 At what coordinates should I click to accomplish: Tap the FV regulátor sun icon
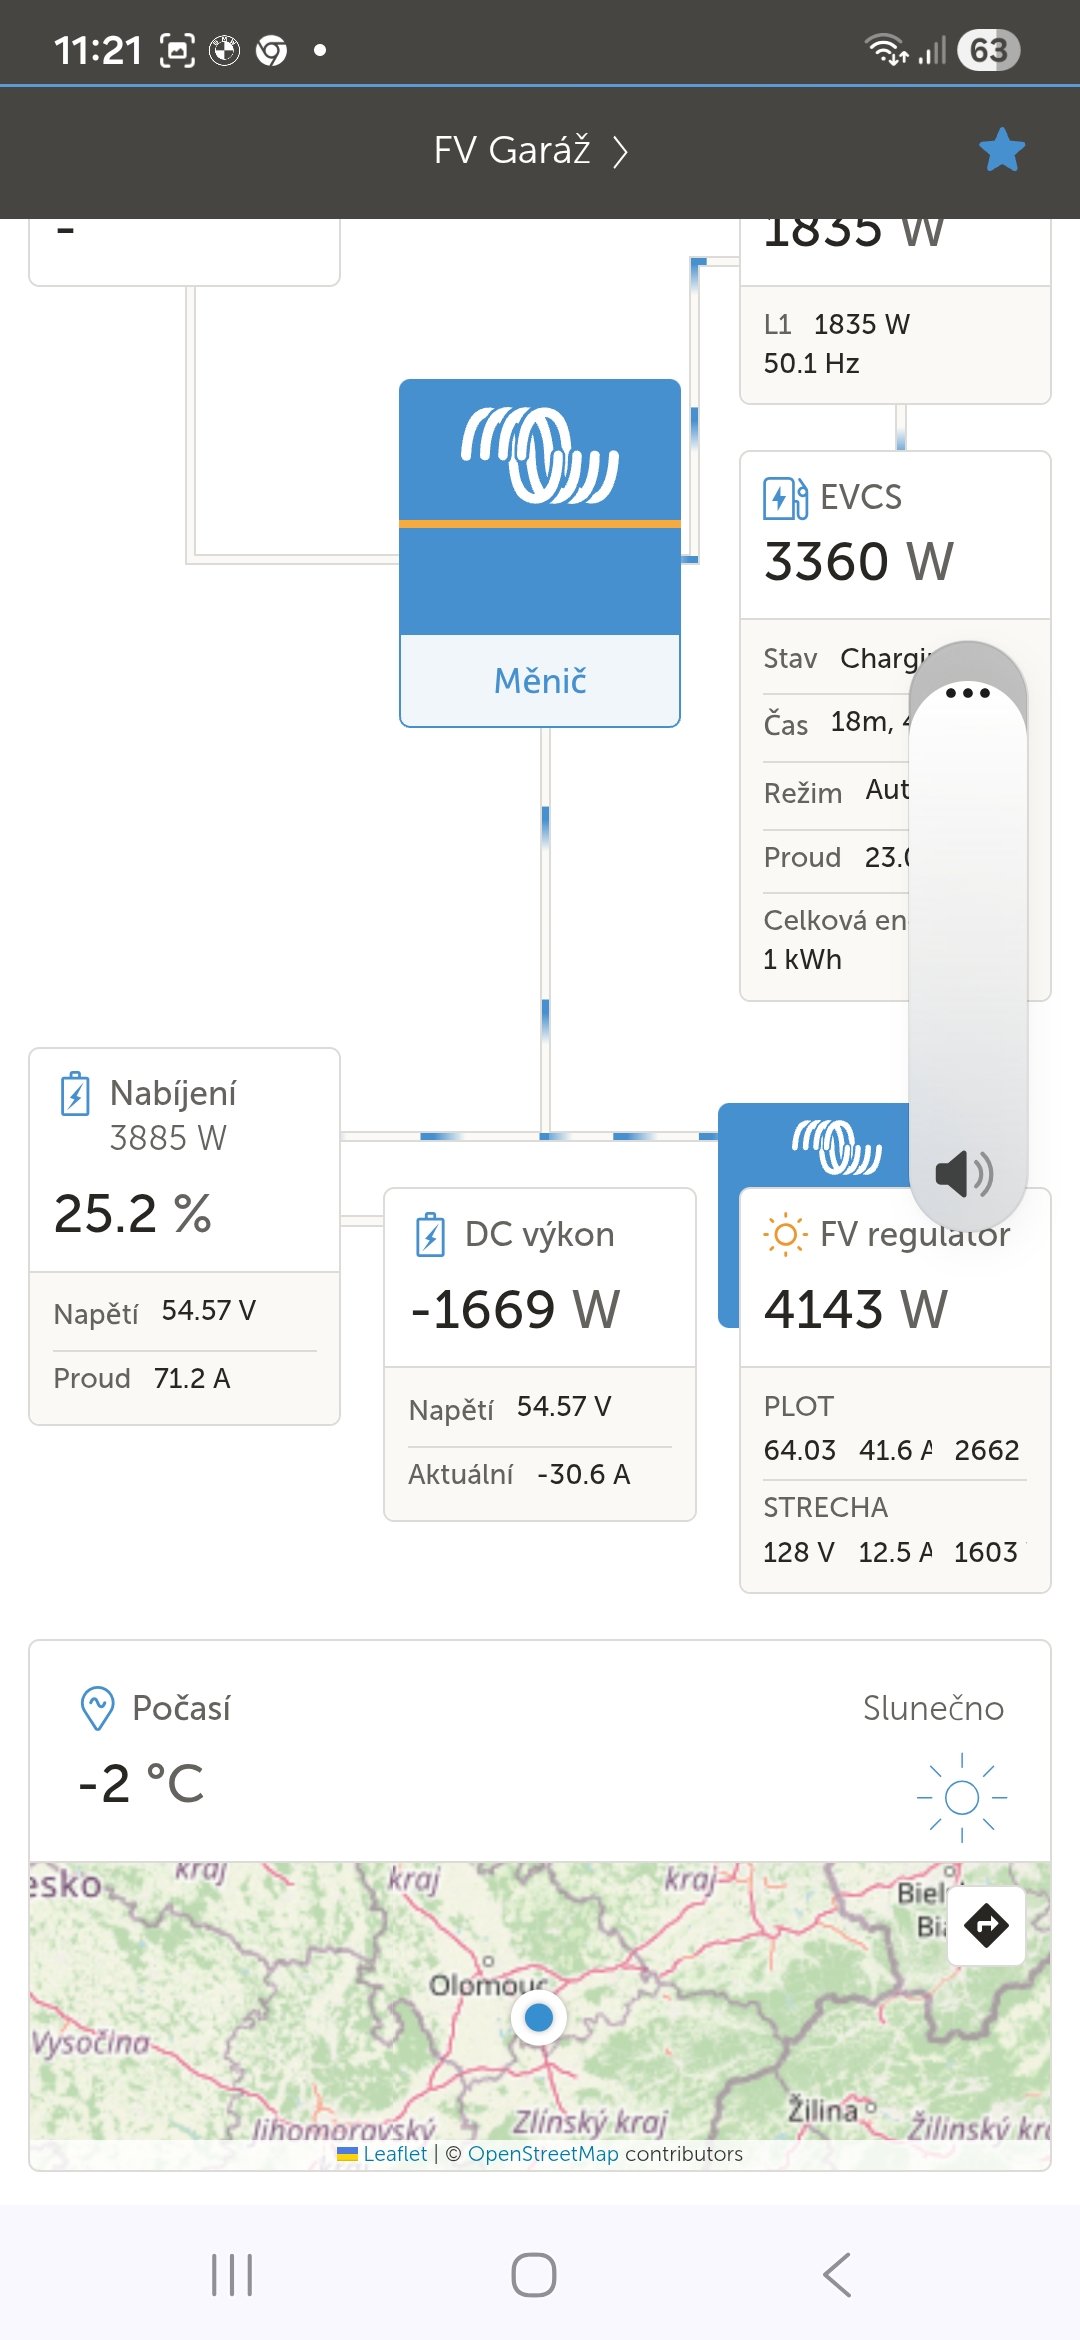(785, 1234)
